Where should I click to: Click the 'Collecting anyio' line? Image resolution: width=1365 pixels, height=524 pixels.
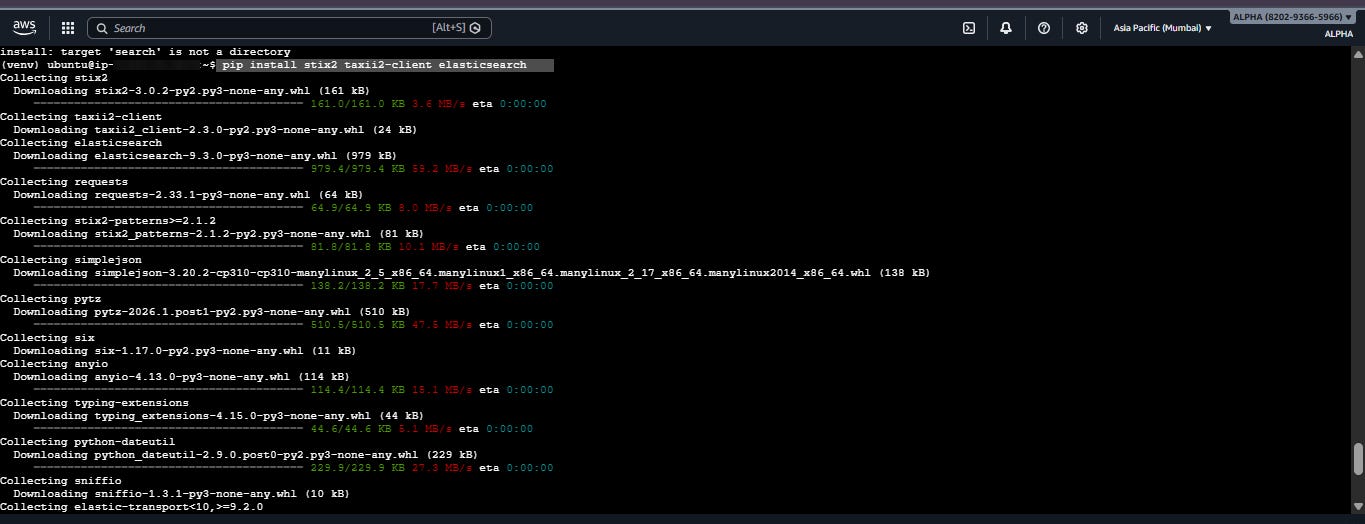[54, 364]
